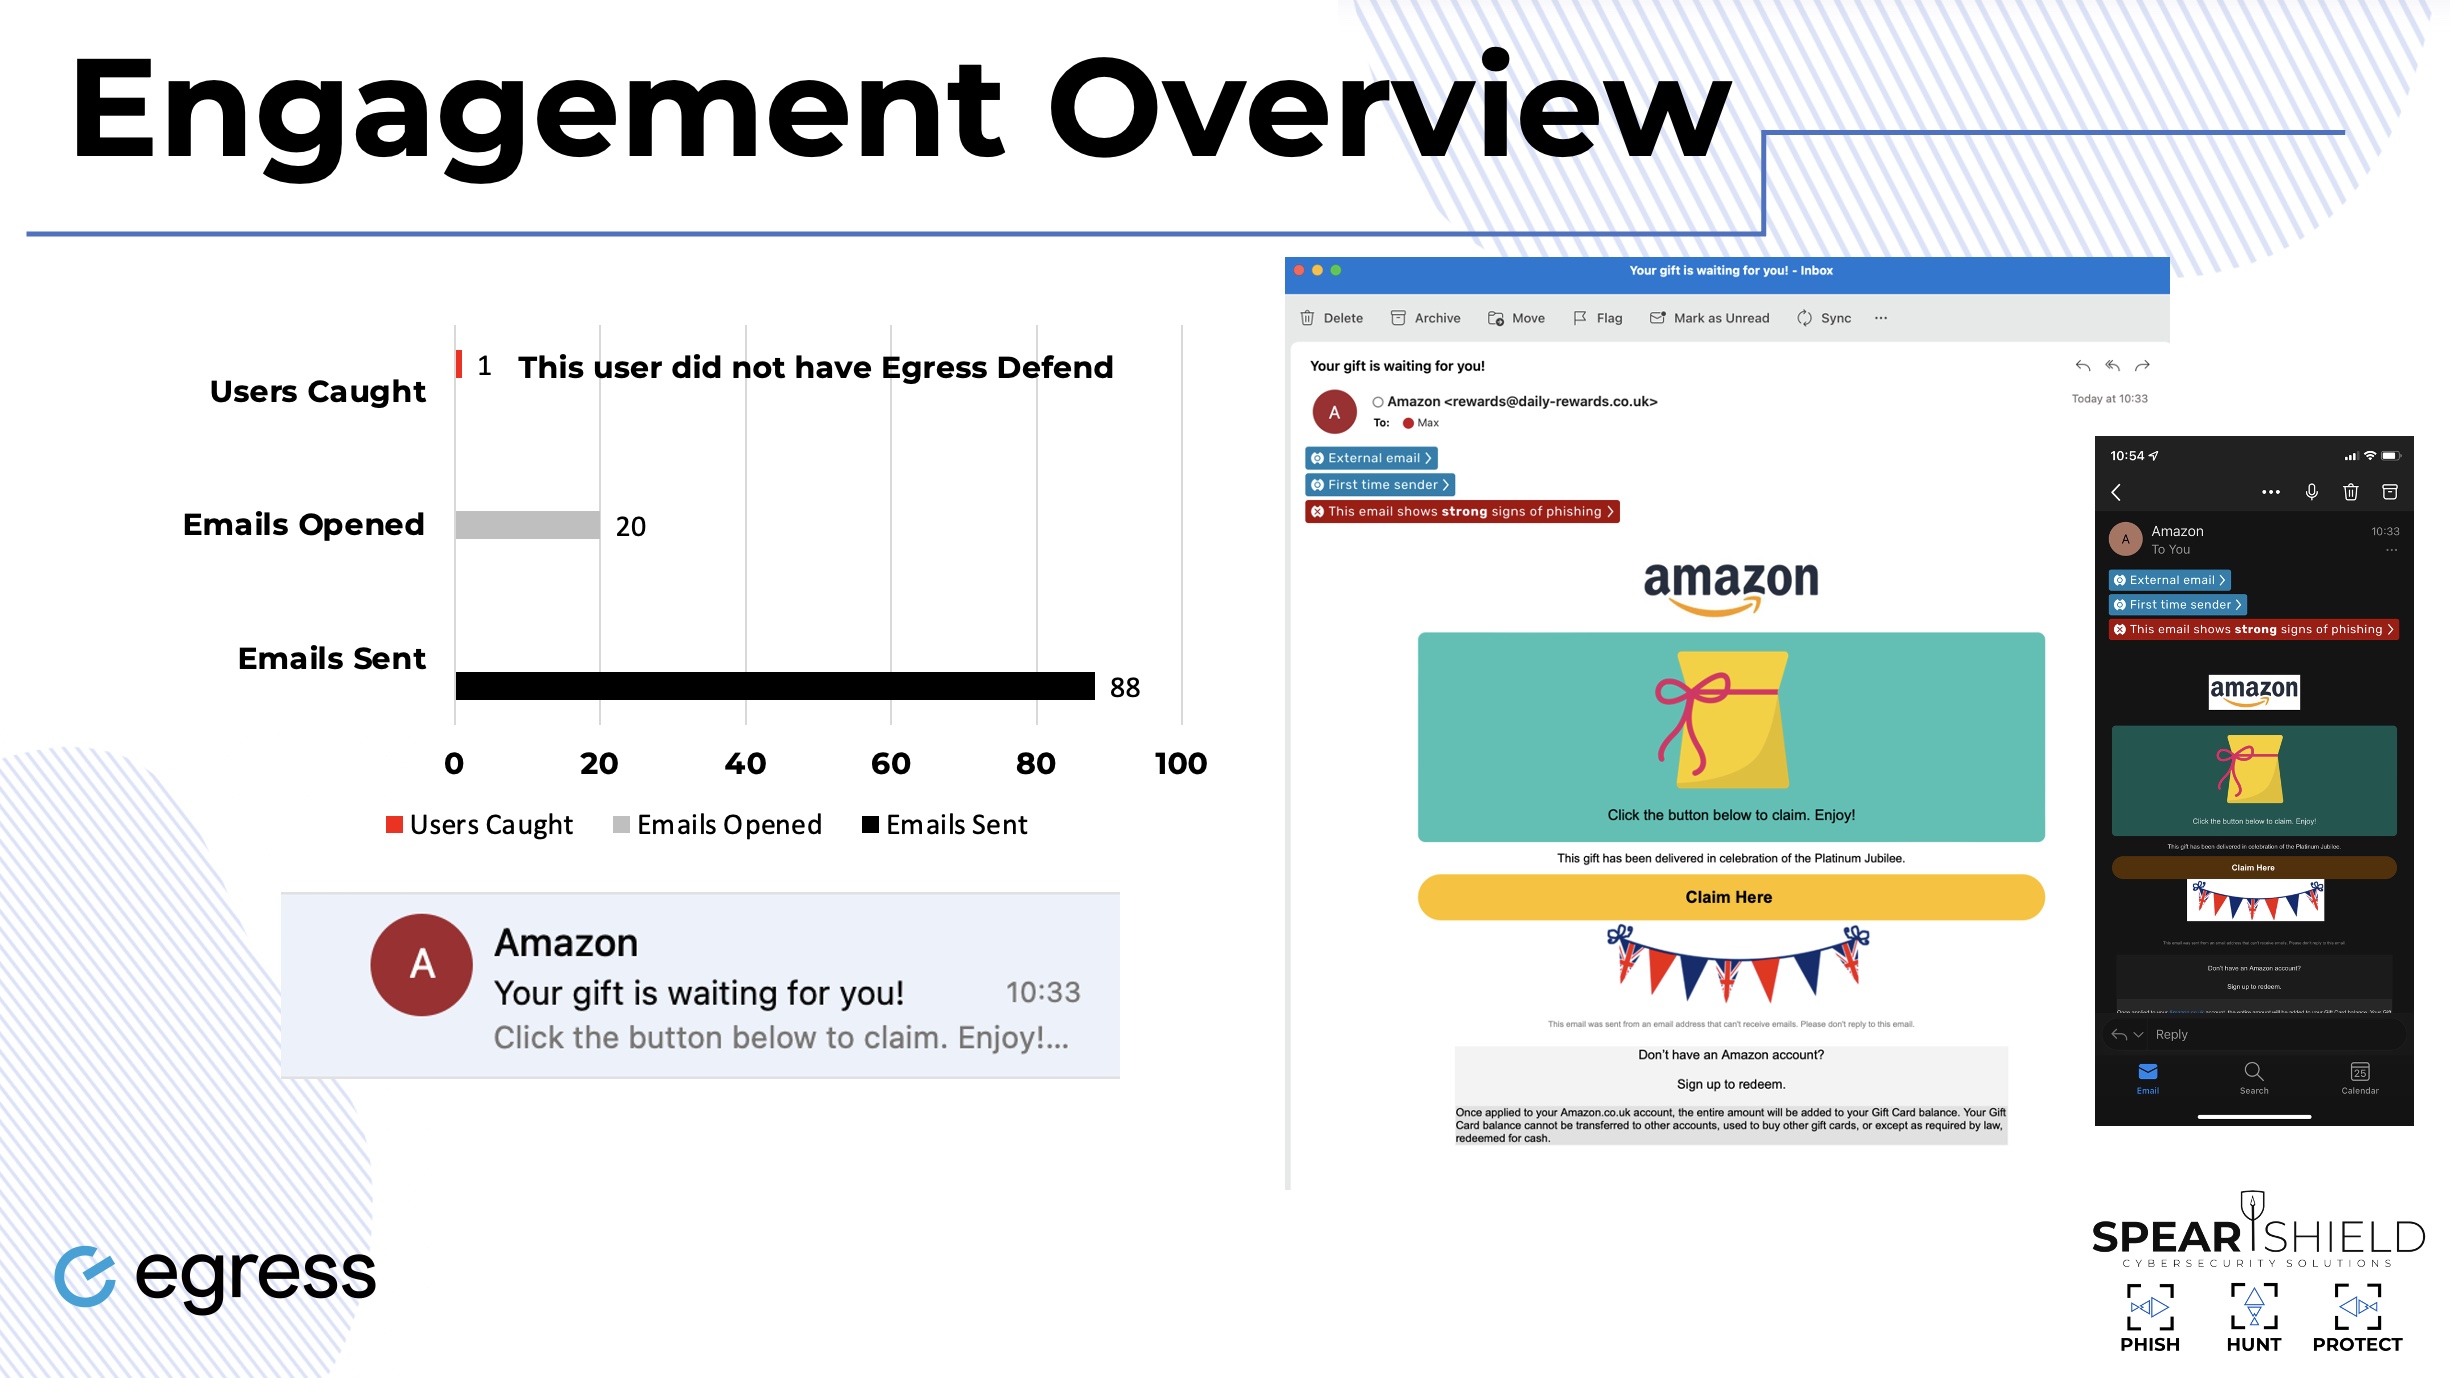The image size is (2450, 1378).
Task: Click the Flag icon in mail toolbar
Action: pos(1580,318)
